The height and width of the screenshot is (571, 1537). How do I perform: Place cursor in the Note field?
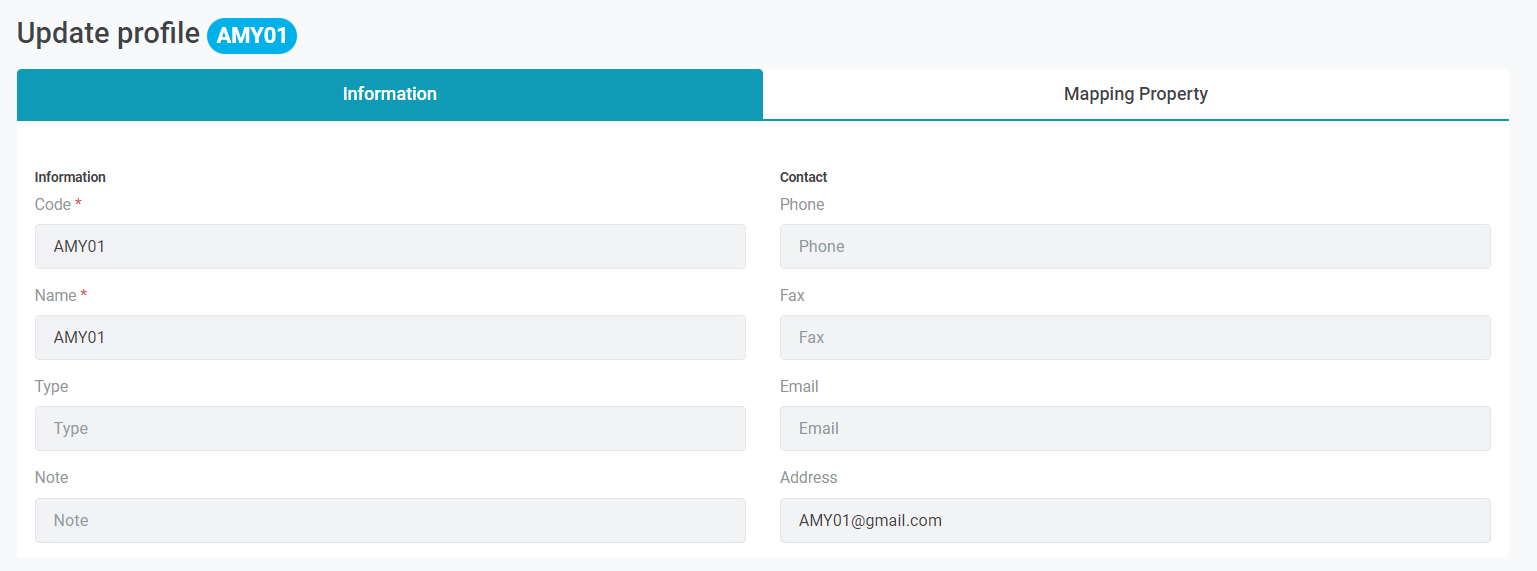click(389, 520)
